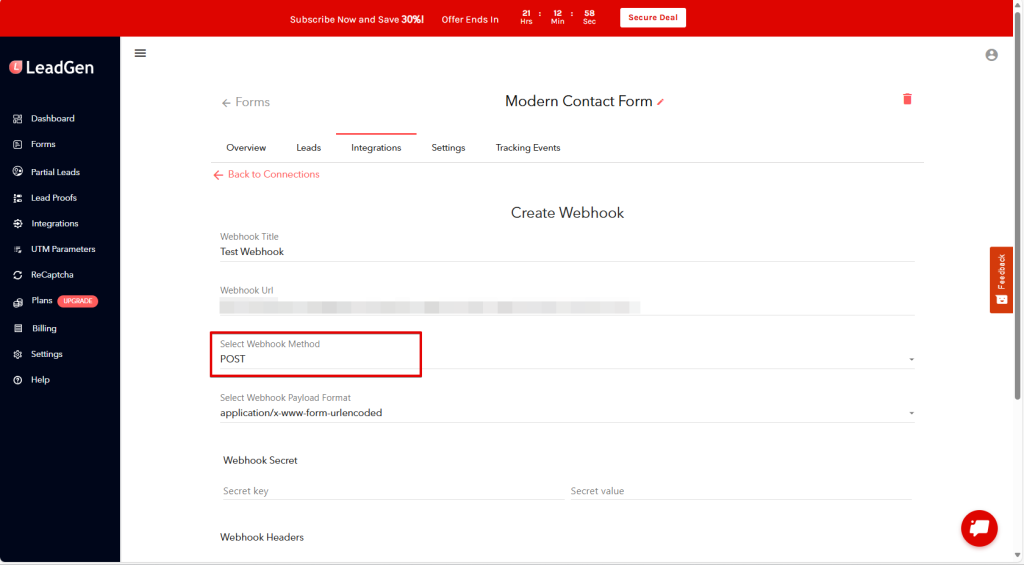Click the red trash delete icon
Image resolution: width=1024 pixels, height=565 pixels.
pos(907,99)
